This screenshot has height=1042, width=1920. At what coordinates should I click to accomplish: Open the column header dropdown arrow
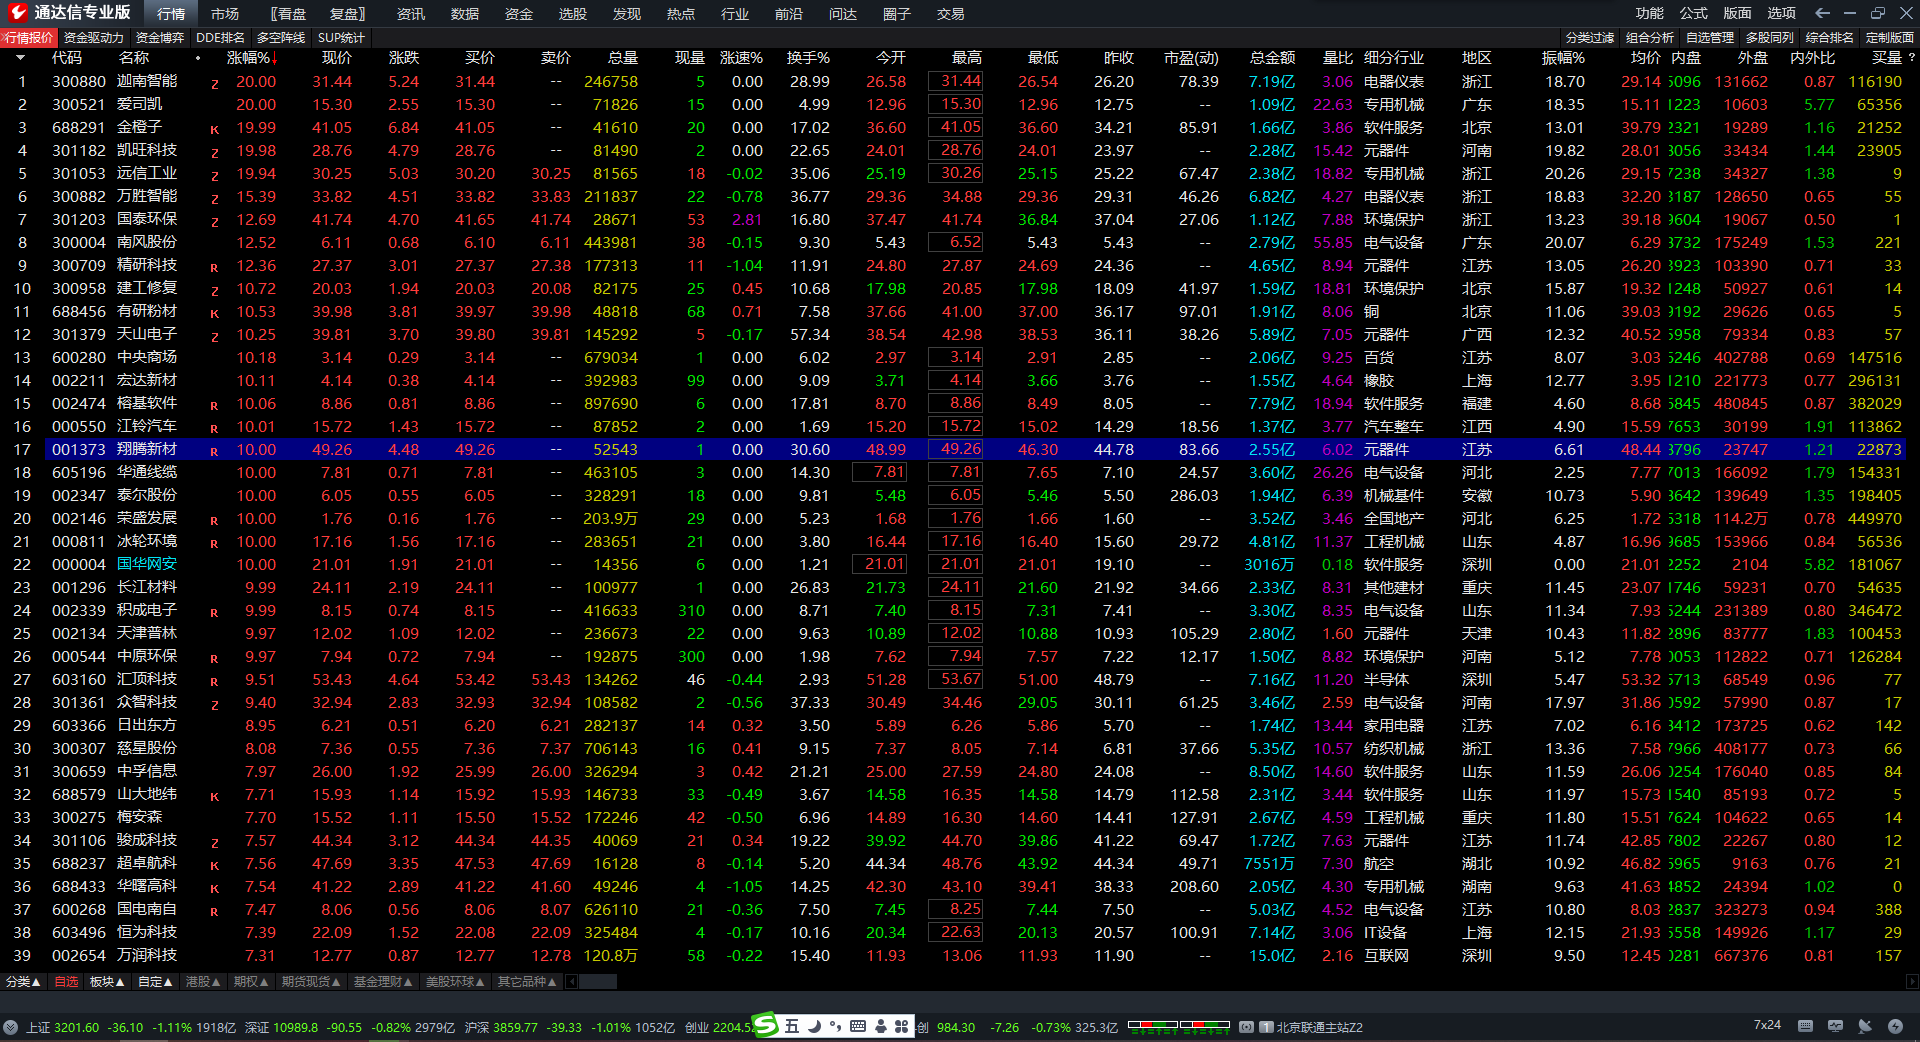point(20,58)
